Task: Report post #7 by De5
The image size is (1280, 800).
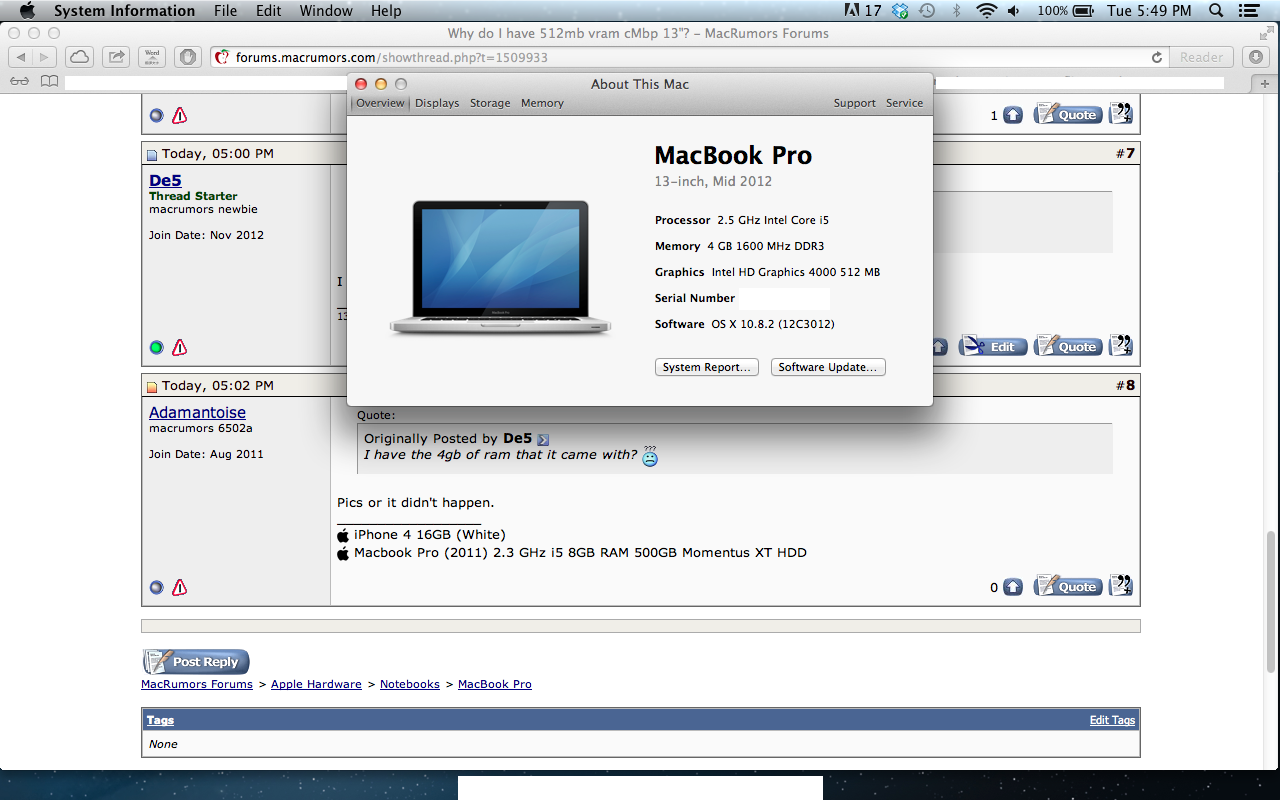Action: 180,347
